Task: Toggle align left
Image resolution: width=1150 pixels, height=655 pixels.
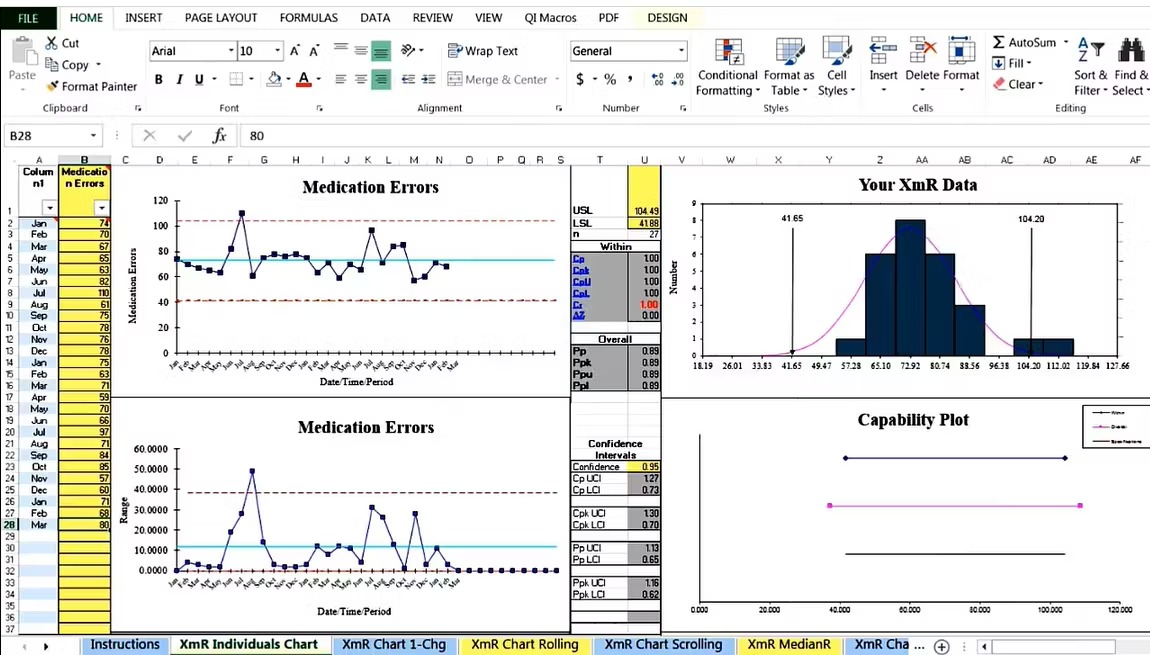Action: [340, 79]
